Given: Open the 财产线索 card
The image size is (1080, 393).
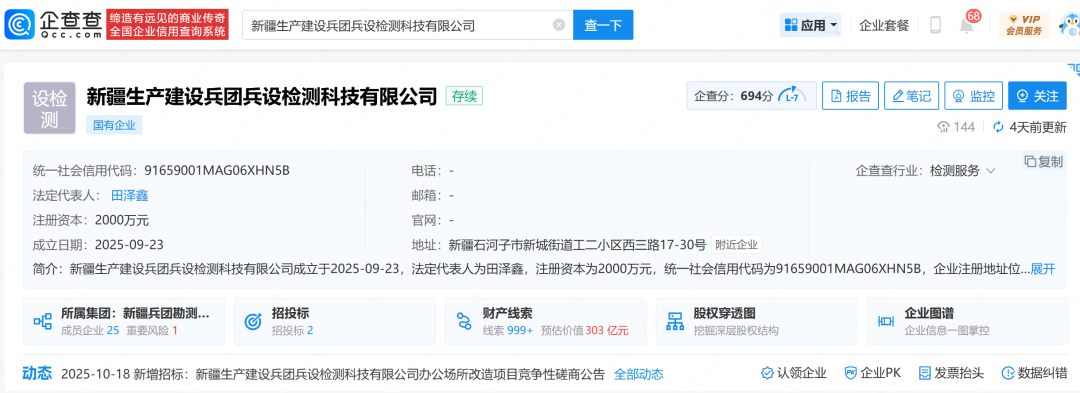Looking at the screenshot, I should [546, 321].
